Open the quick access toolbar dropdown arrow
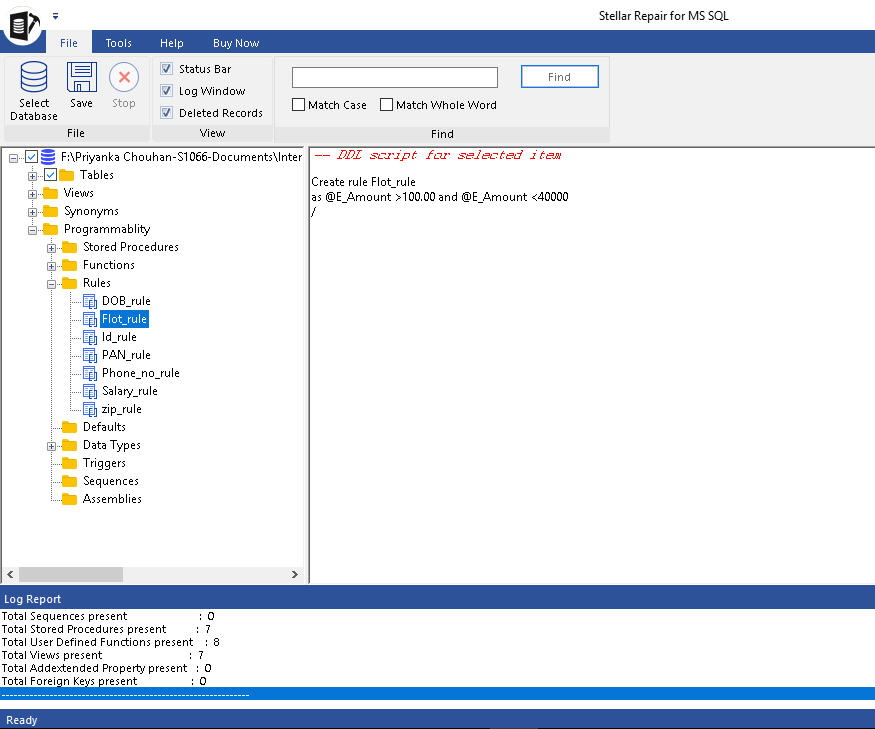Image resolution: width=875 pixels, height=729 pixels. coord(55,16)
